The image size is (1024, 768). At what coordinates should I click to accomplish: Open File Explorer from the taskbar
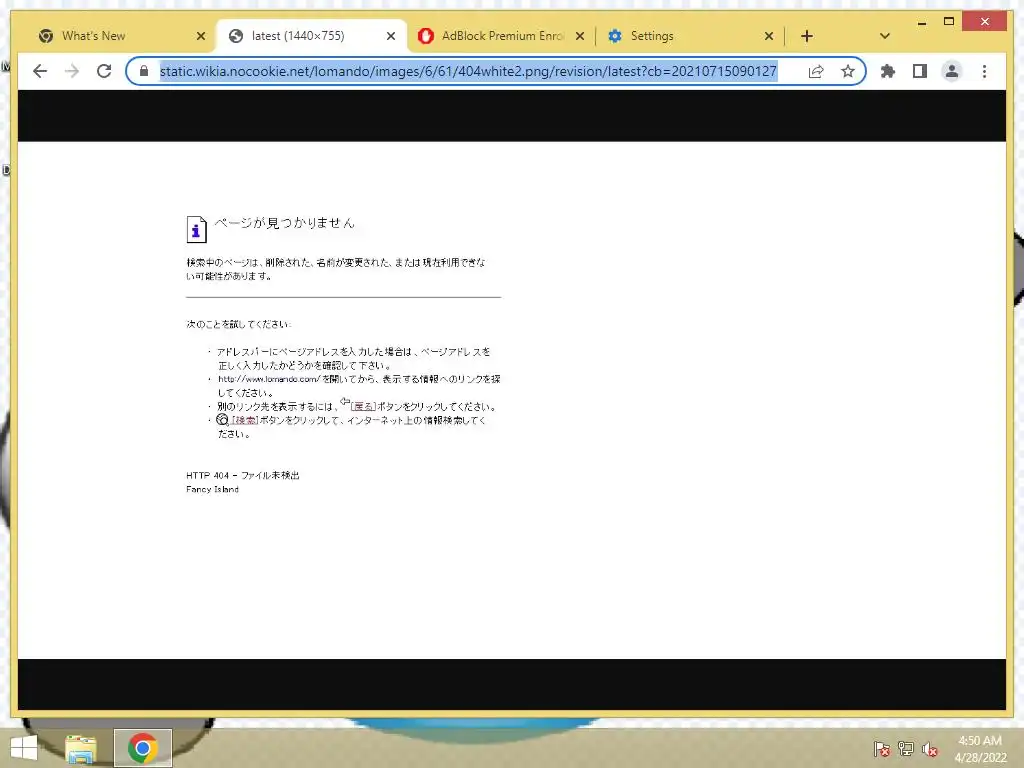[81, 748]
